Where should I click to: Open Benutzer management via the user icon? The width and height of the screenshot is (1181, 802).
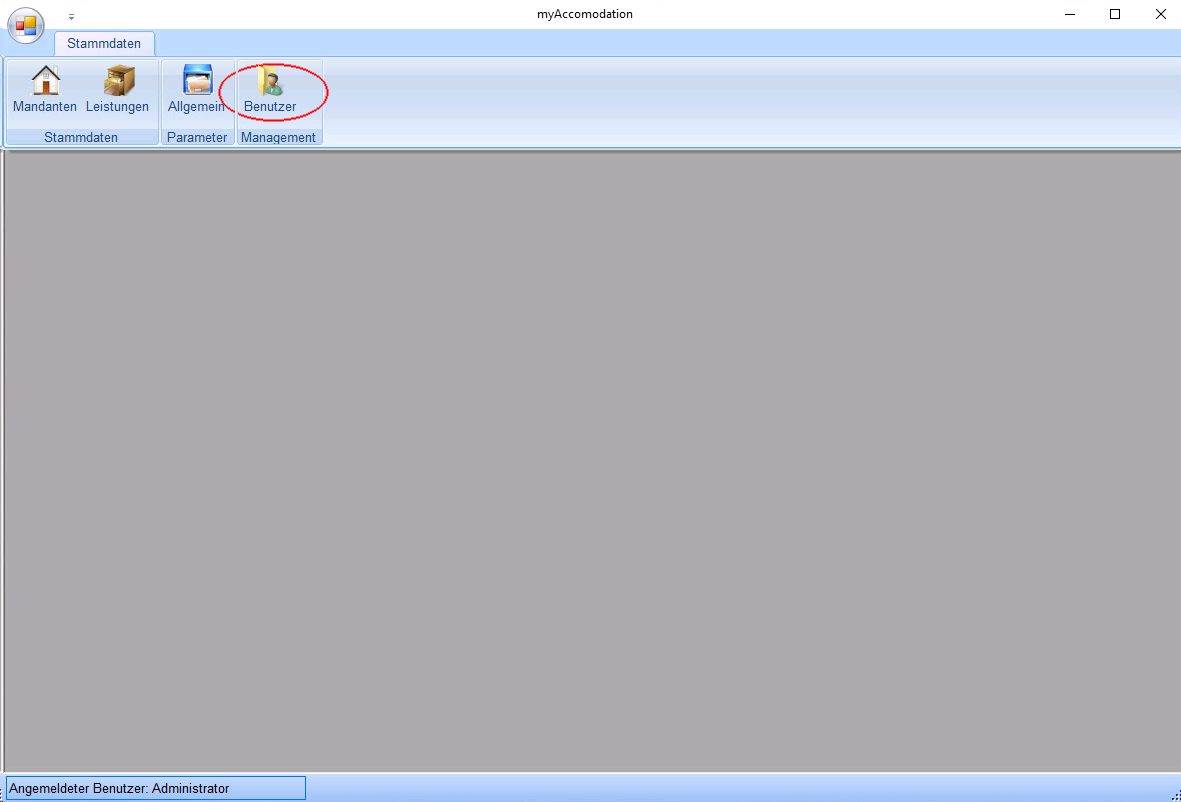point(270,80)
